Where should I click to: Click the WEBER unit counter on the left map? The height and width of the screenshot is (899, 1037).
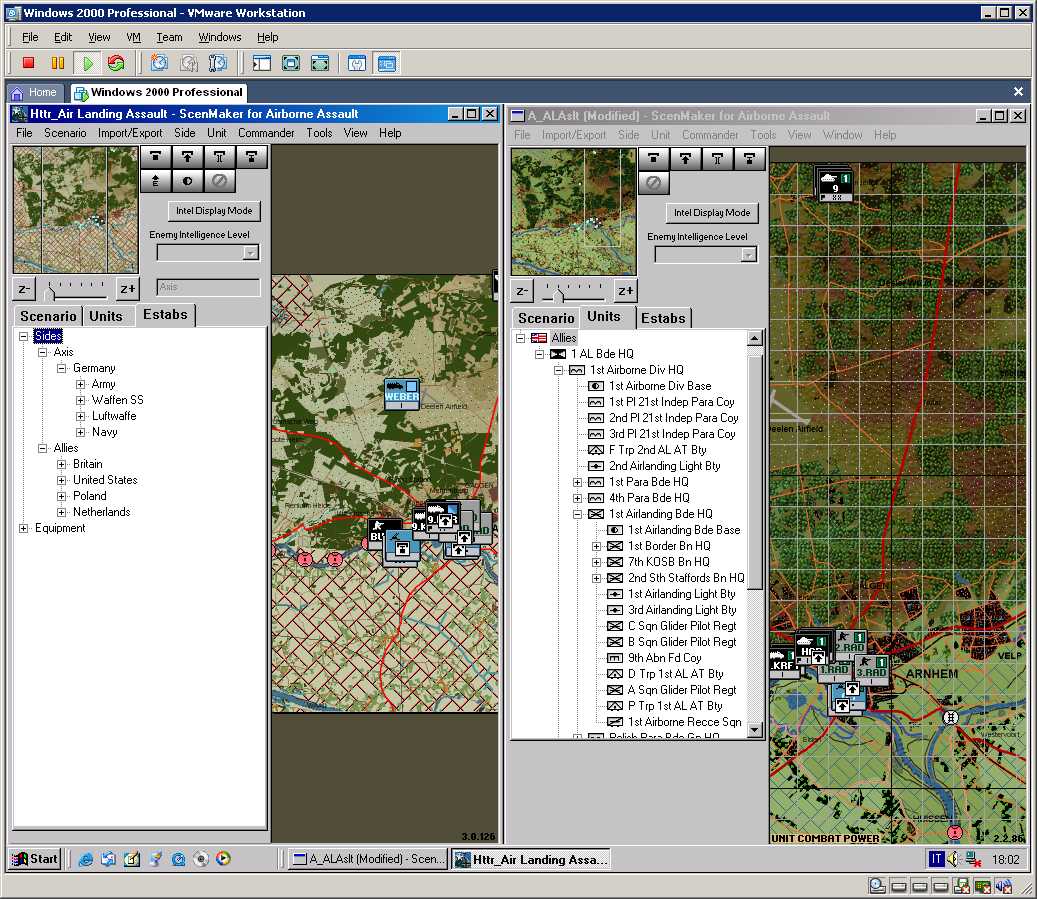click(402, 392)
